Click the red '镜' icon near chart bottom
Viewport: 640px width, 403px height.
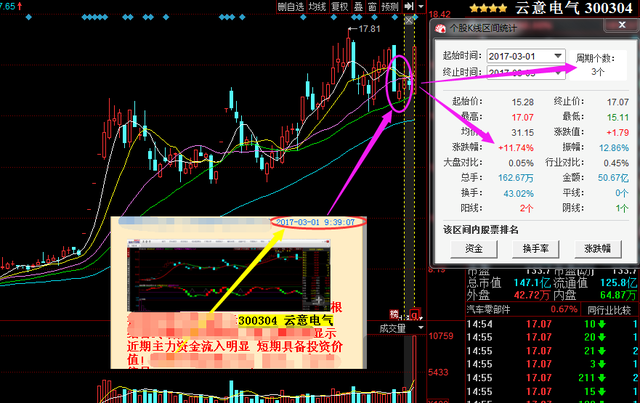(394, 314)
